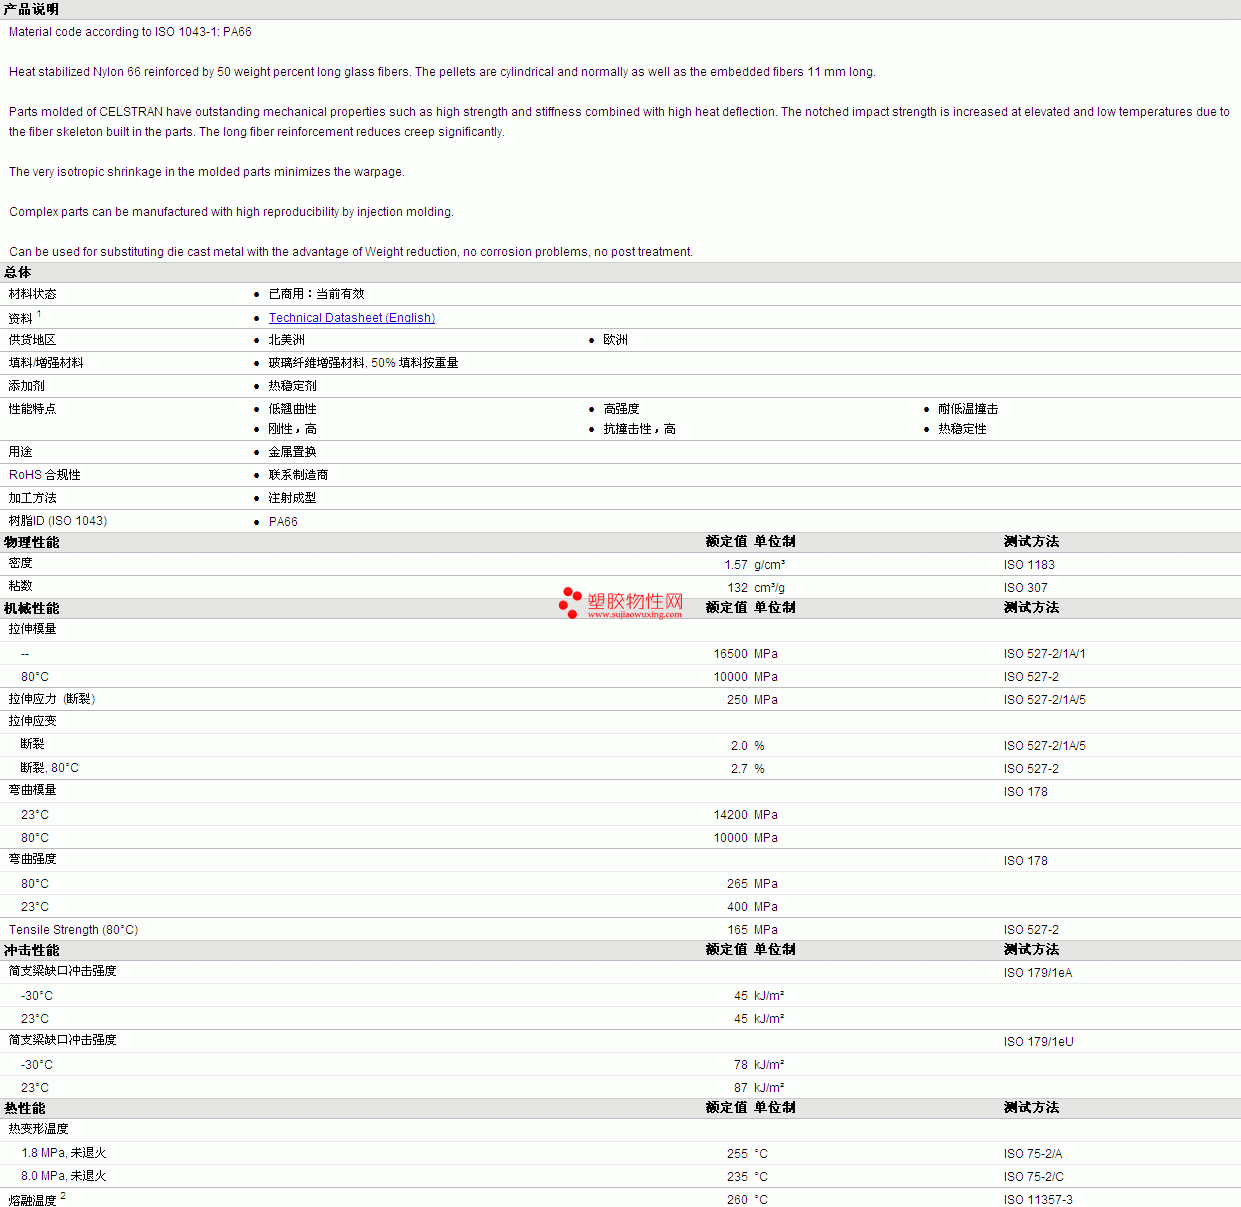The width and height of the screenshot is (1241, 1207).
Task: Click the '总体' section header
Action: coord(18,272)
